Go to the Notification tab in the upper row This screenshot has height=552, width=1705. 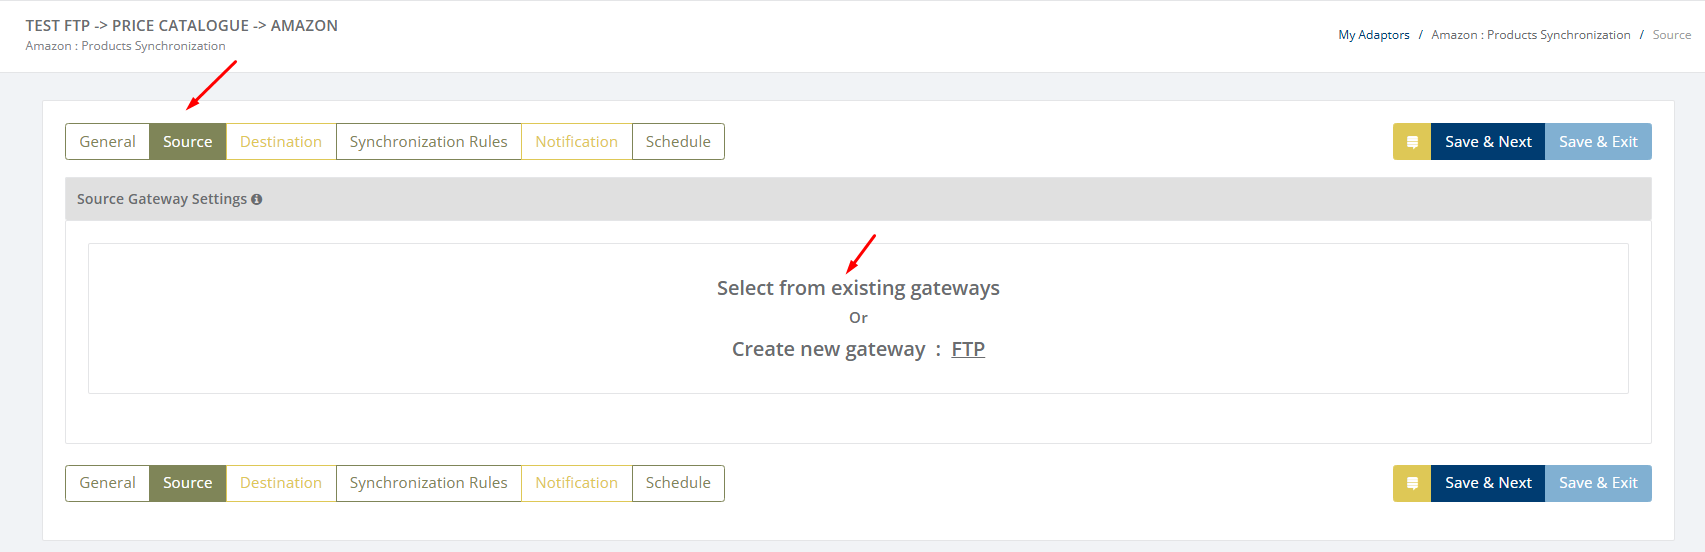click(x=576, y=142)
